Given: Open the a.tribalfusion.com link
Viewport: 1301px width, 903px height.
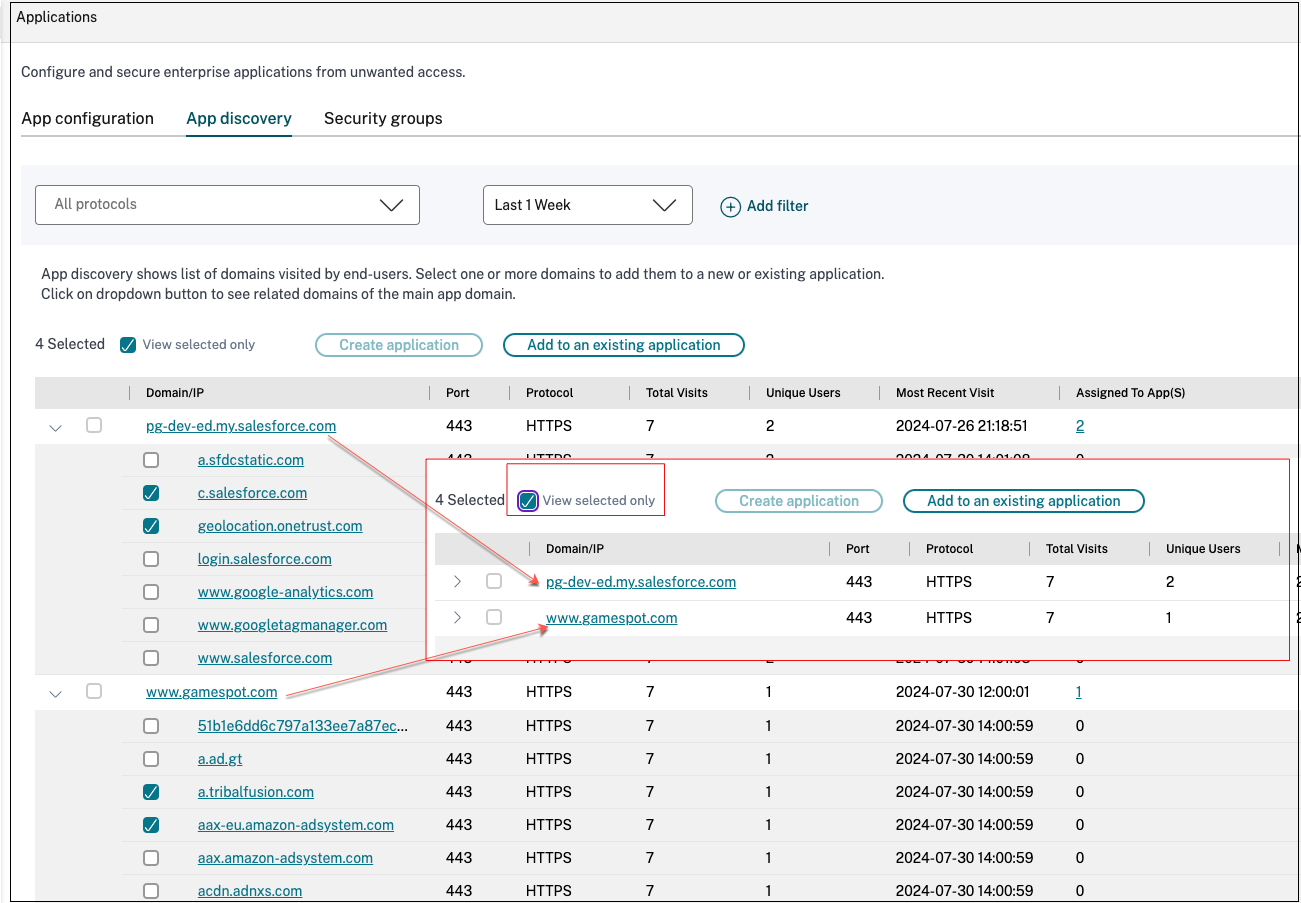Looking at the screenshot, I should click(x=256, y=792).
